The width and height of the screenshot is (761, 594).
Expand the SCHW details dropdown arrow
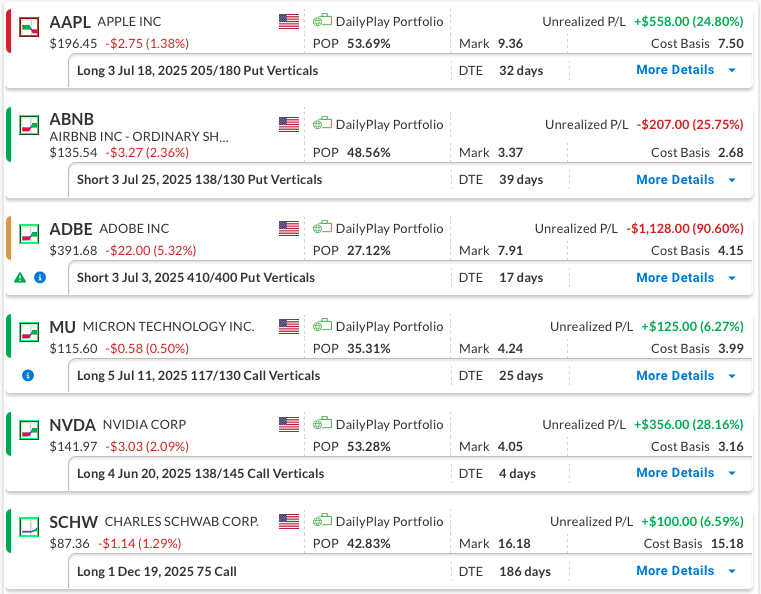click(x=732, y=571)
